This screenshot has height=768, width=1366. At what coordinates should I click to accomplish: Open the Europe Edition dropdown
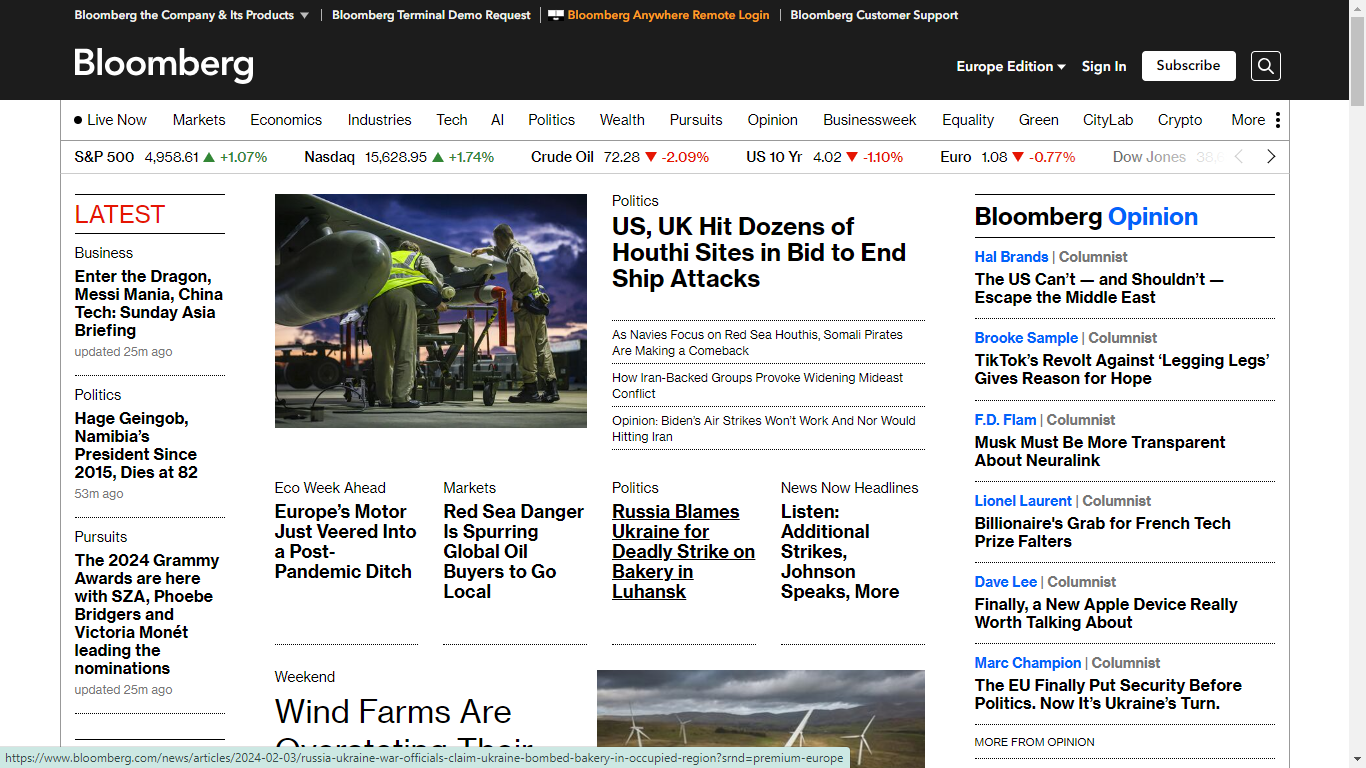pos(1011,66)
